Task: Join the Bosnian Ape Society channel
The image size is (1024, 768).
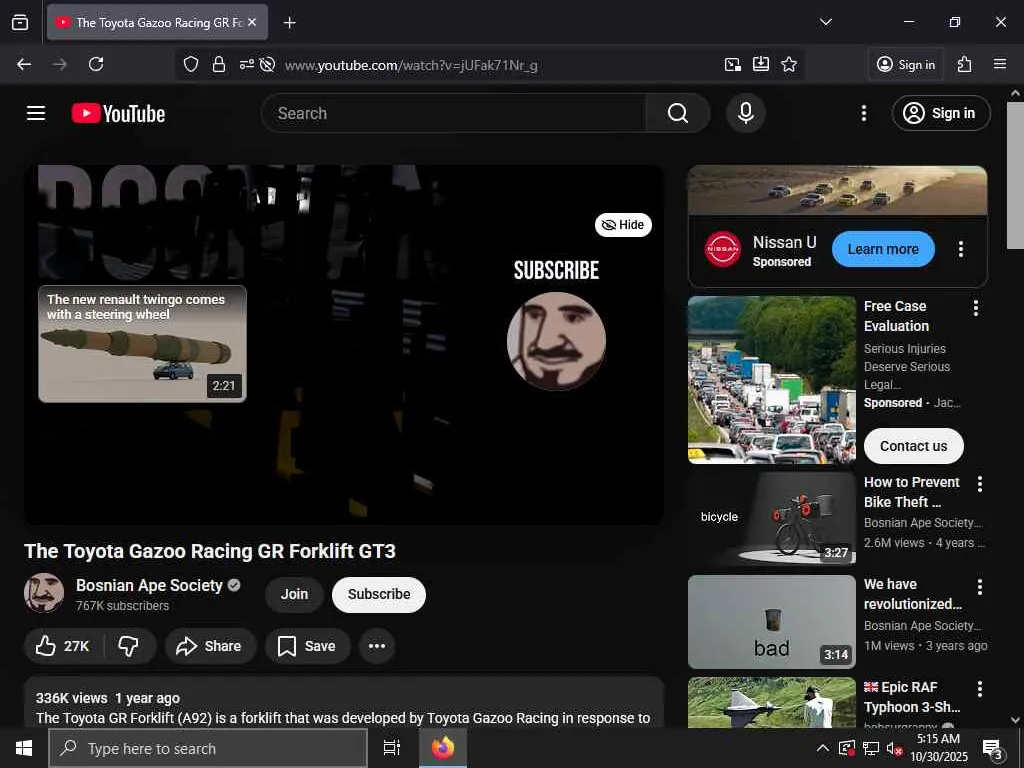Action: (x=294, y=594)
